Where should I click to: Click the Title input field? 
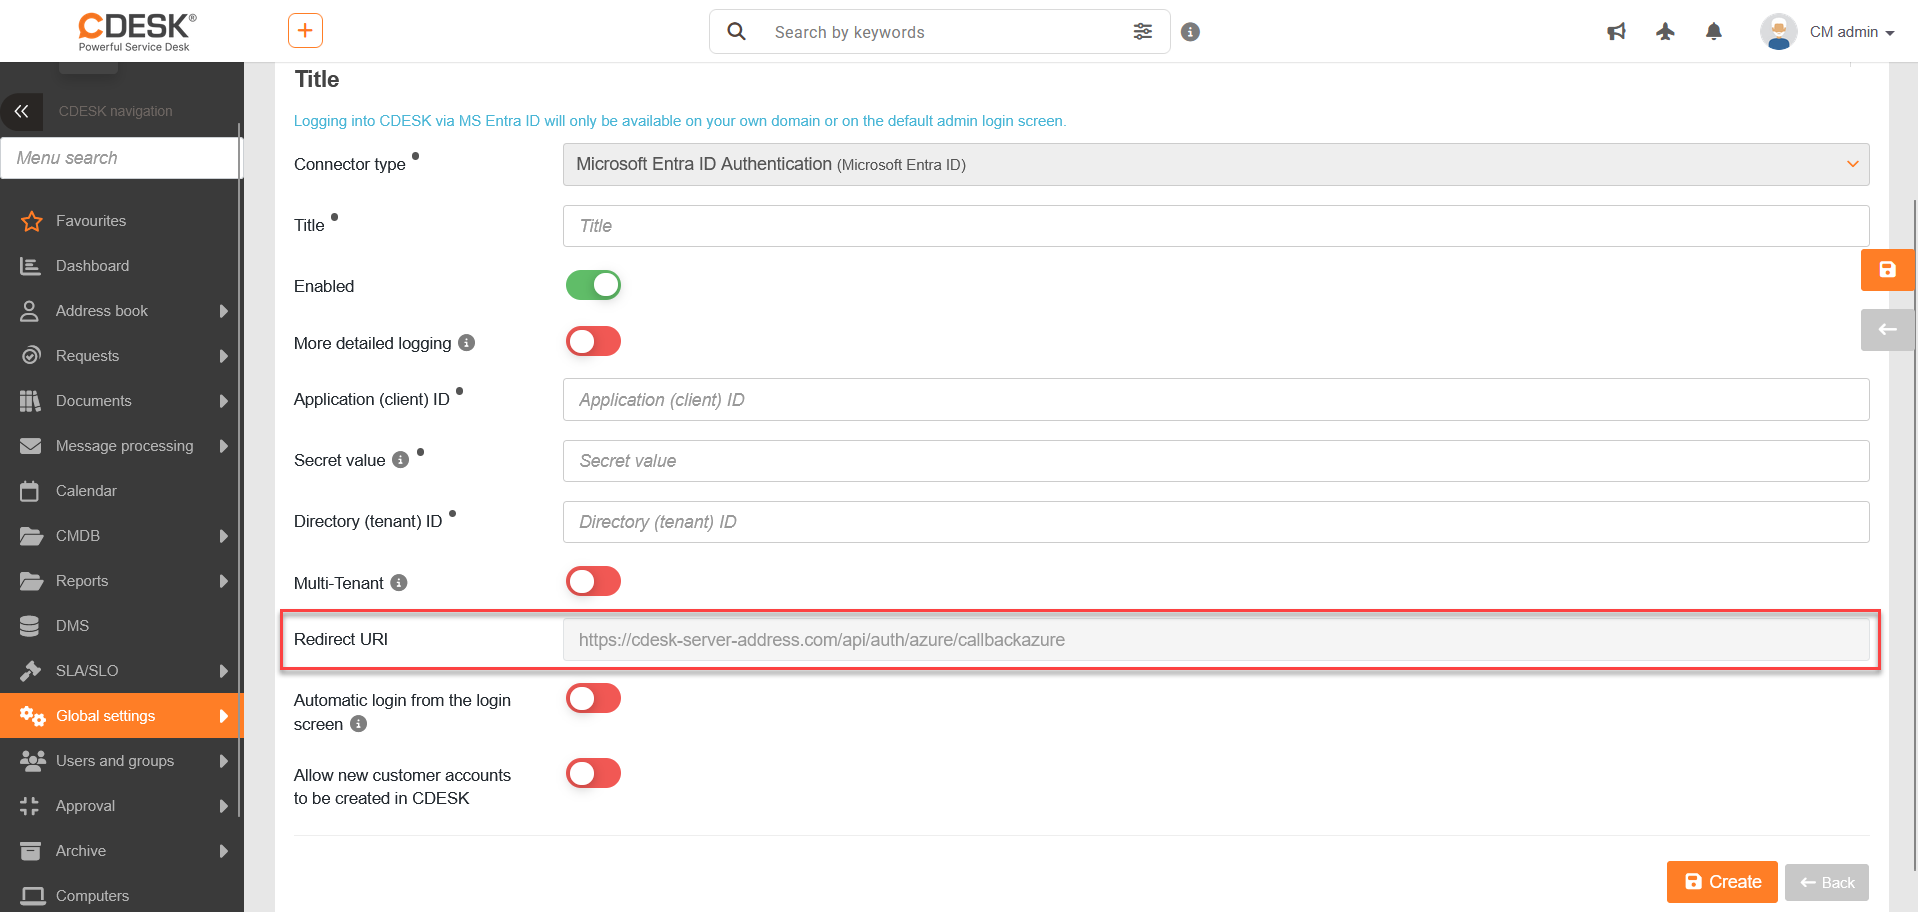[x=1216, y=226]
